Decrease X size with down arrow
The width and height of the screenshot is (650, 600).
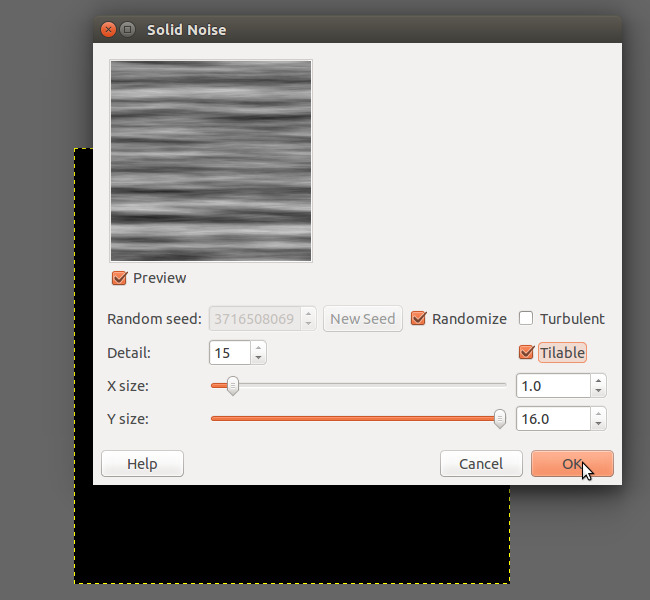tap(598, 391)
